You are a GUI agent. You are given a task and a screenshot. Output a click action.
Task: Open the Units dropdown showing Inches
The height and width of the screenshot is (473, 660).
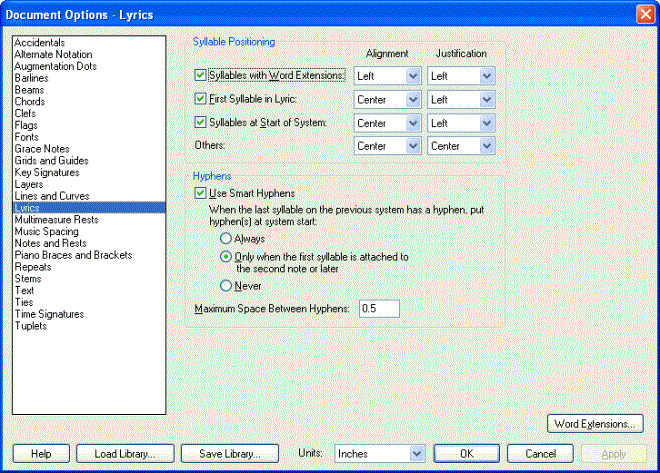(380, 454)
